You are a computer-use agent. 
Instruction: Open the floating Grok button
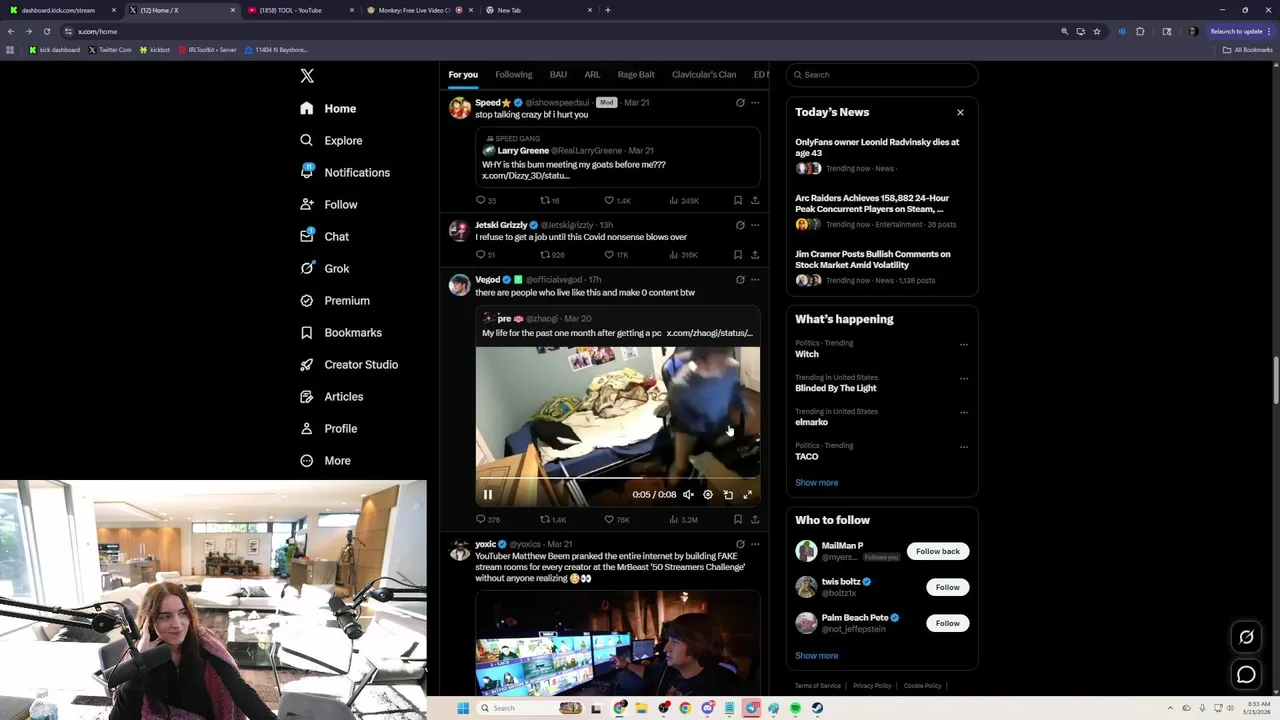point(1246,637)
